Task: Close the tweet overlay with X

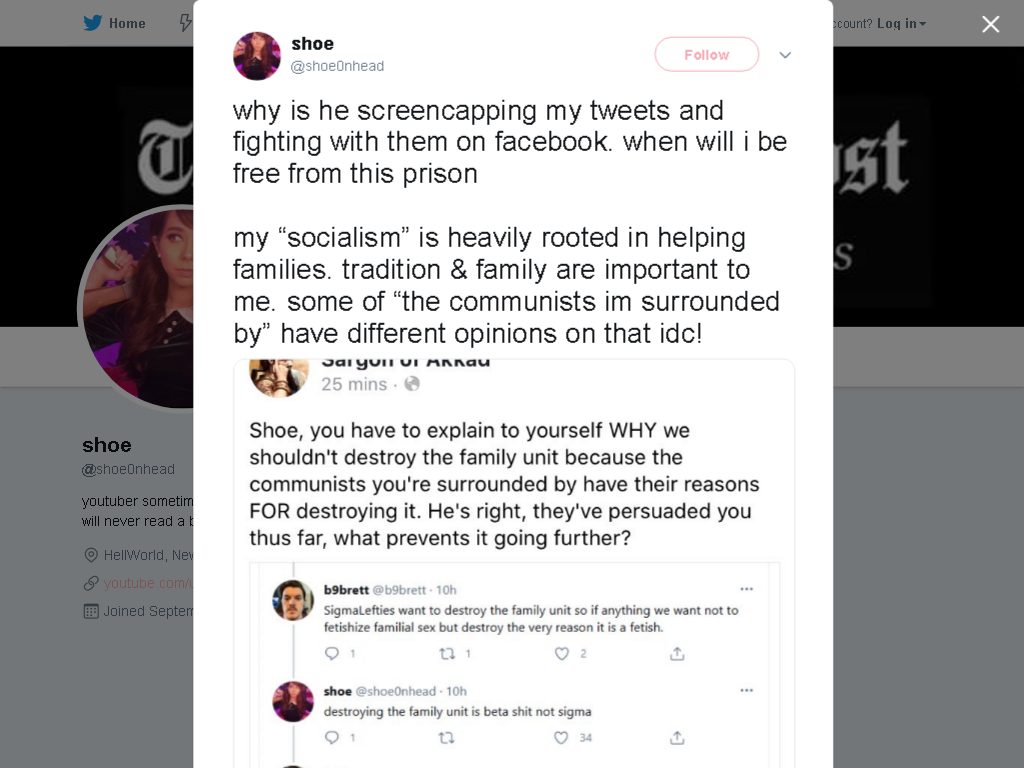Action: coord(991,24)
